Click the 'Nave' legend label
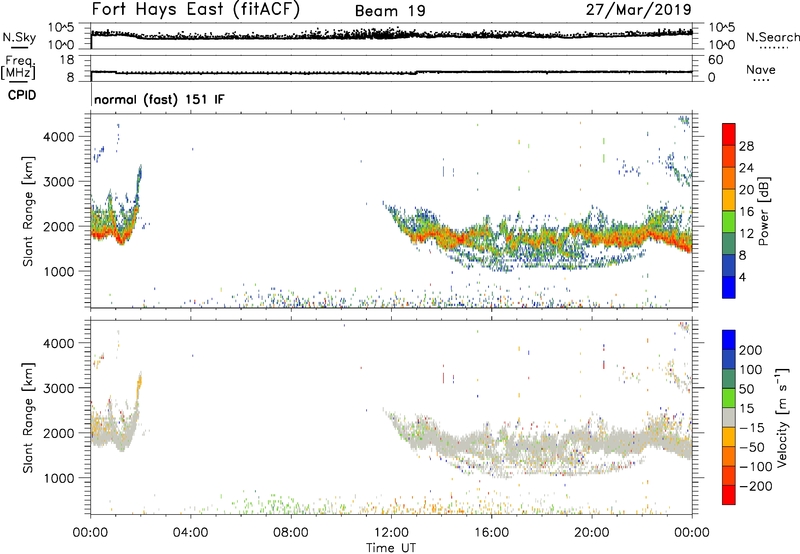The height and width of the screenshot is (554, 800). coord(760,70)
